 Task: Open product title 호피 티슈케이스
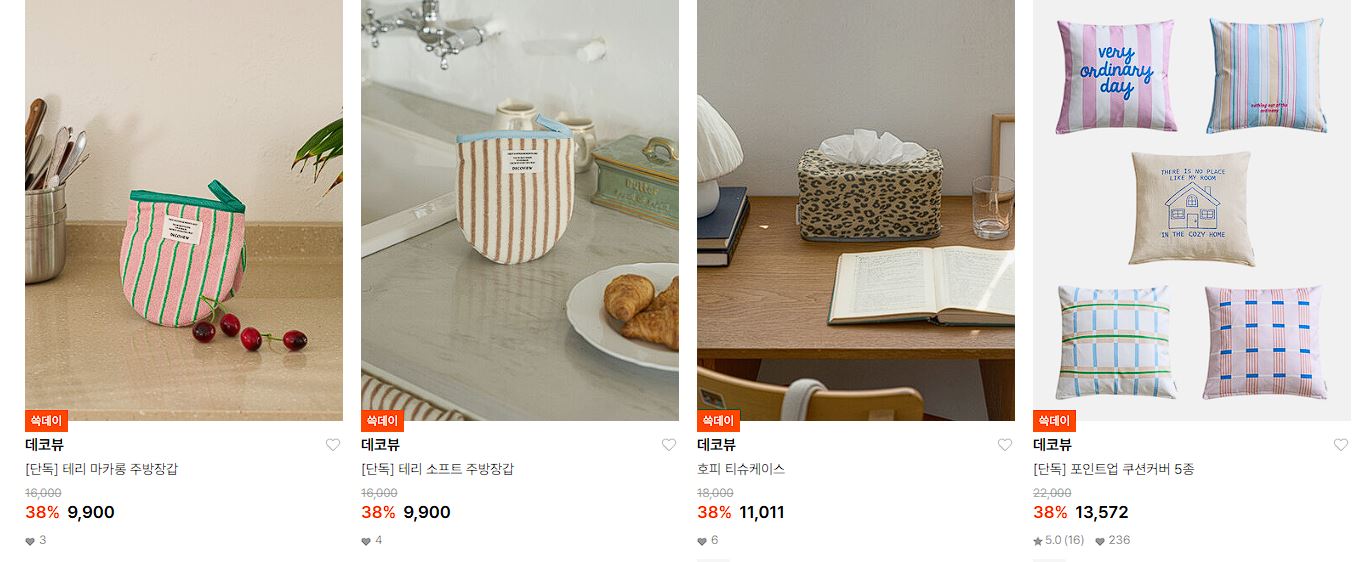741,469
